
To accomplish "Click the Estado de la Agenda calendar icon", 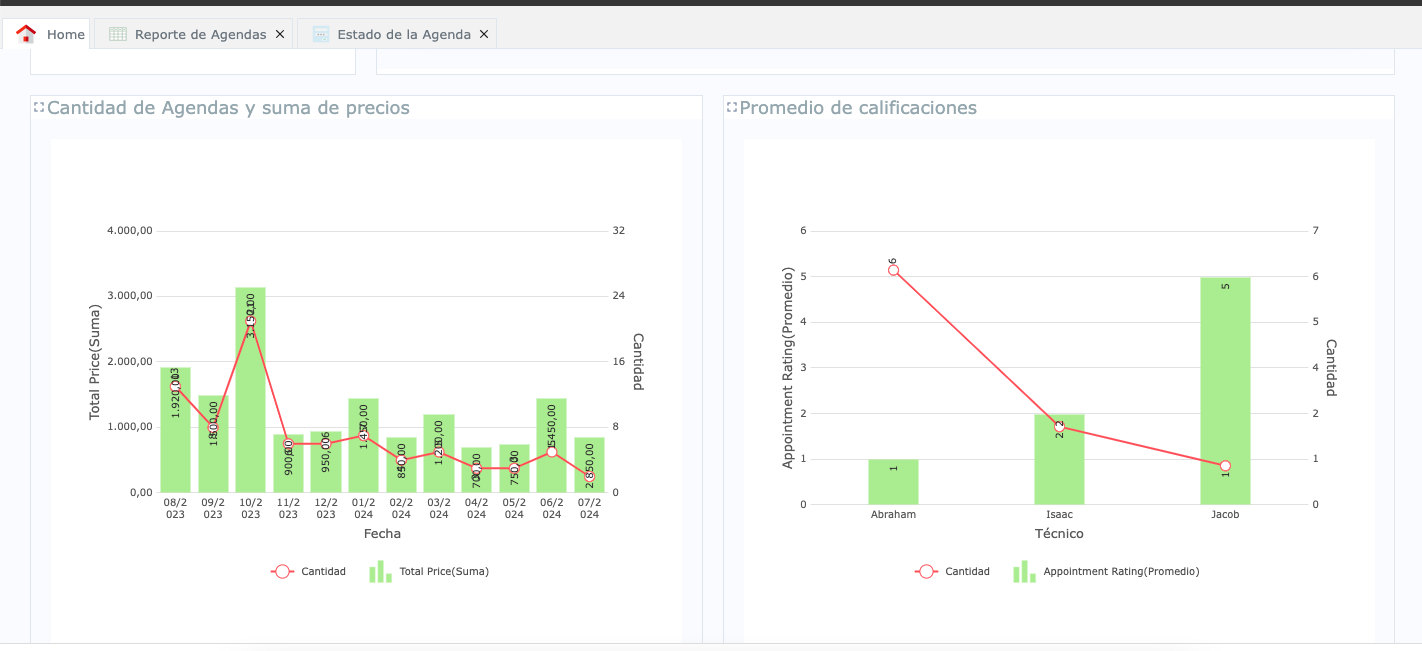I will tap(320, 34).
